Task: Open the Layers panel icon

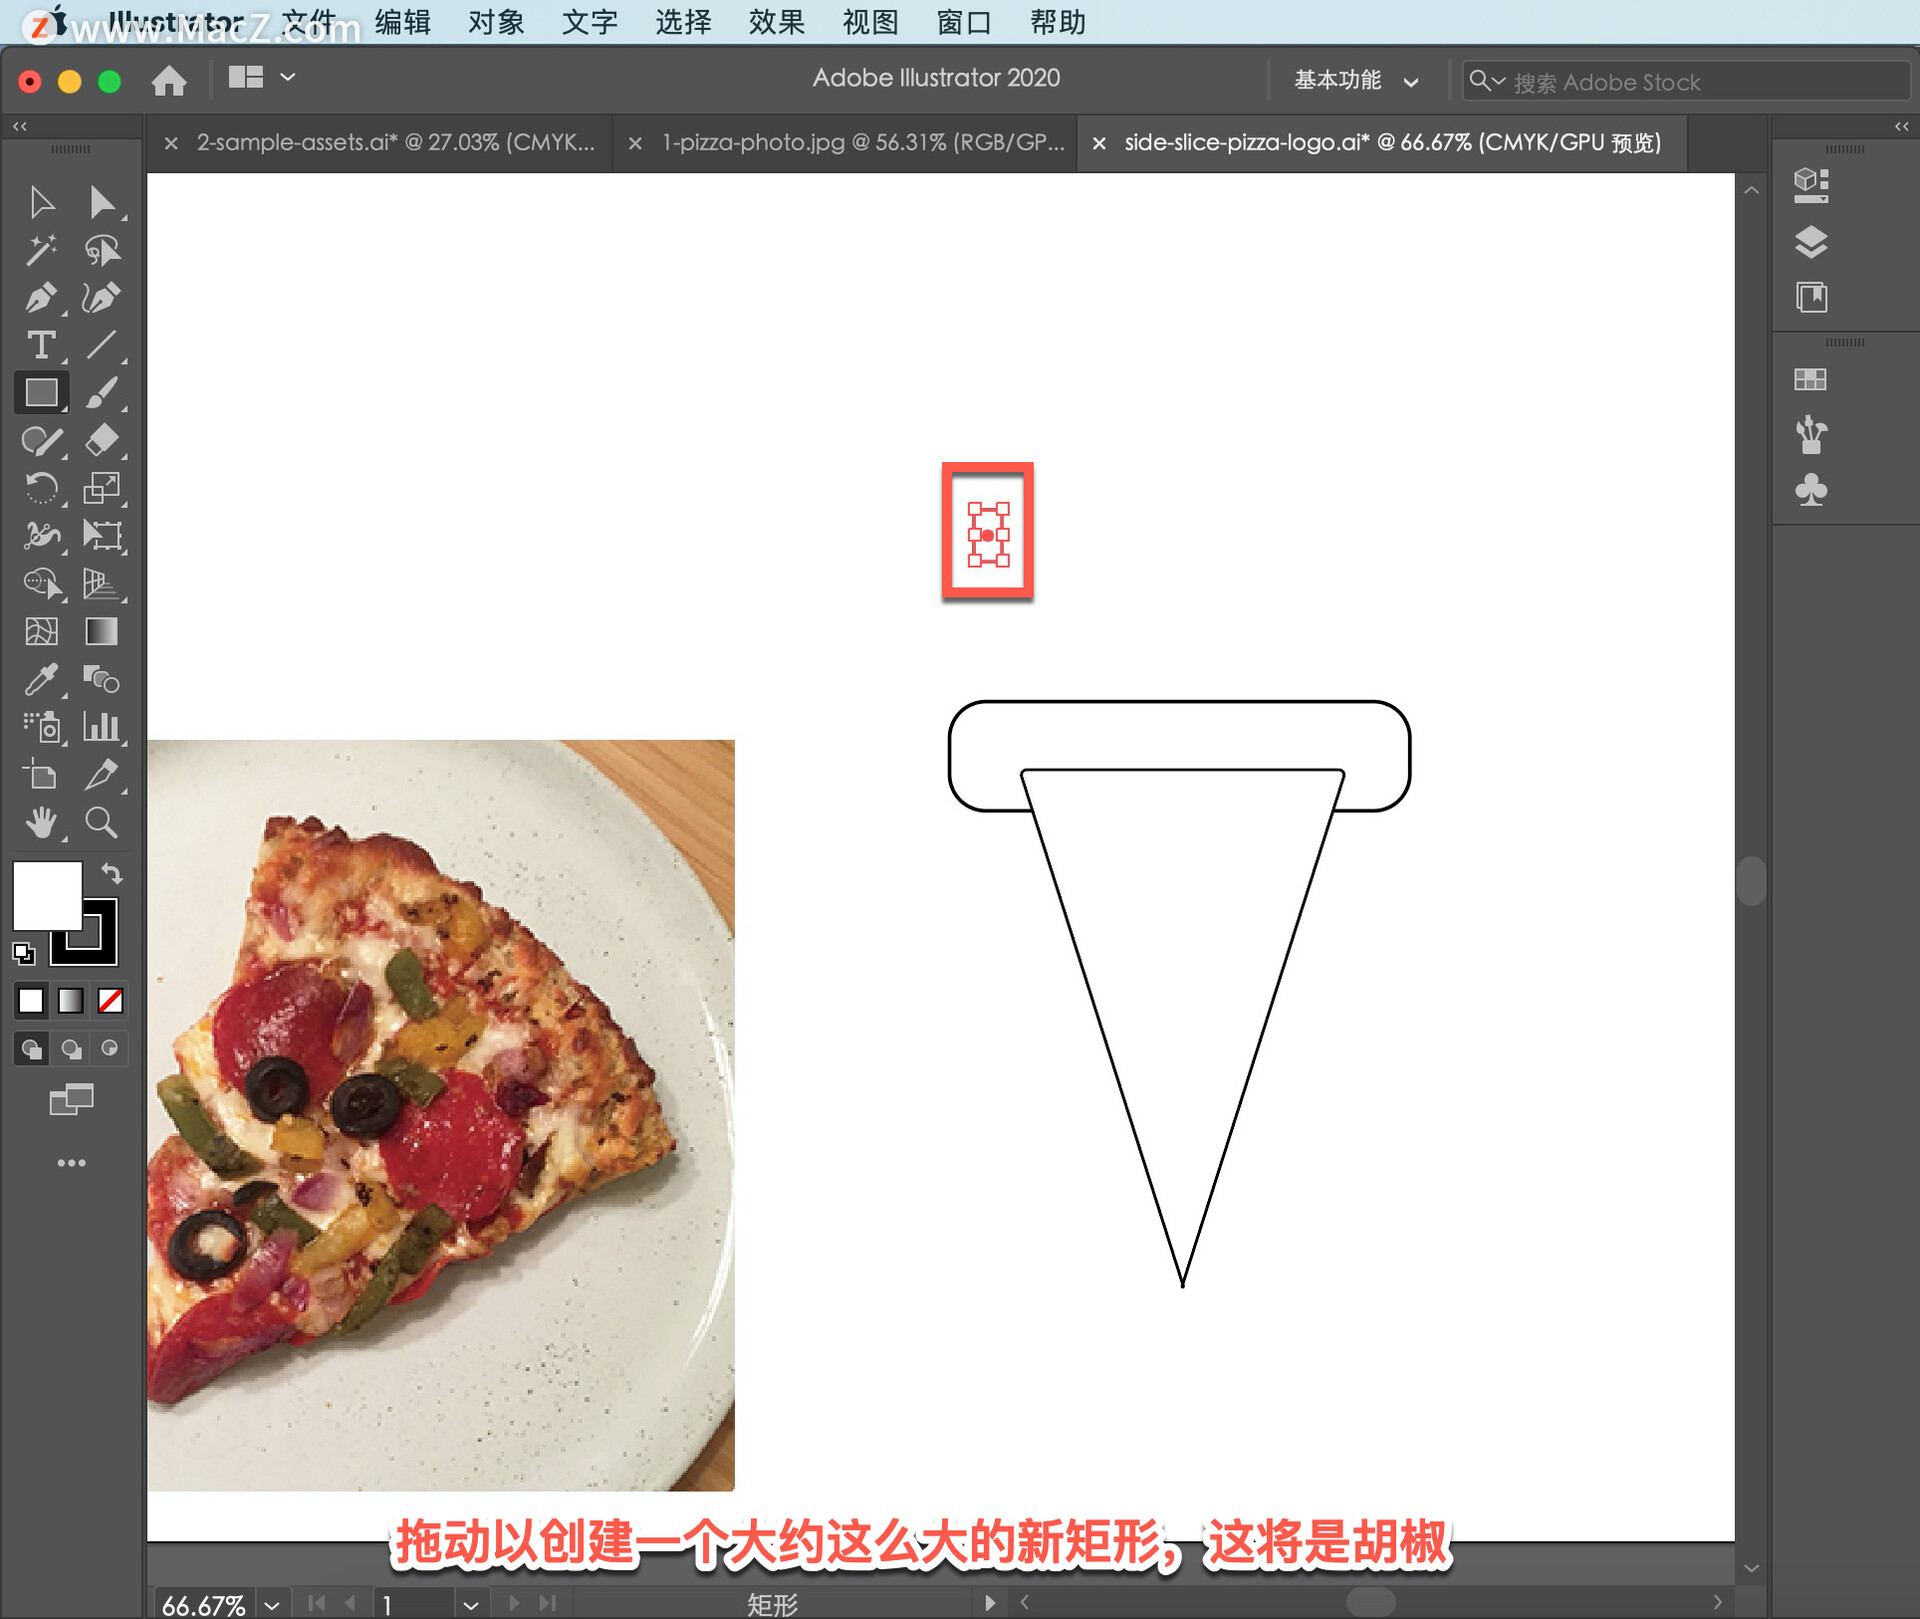Action: (1811, 242)
